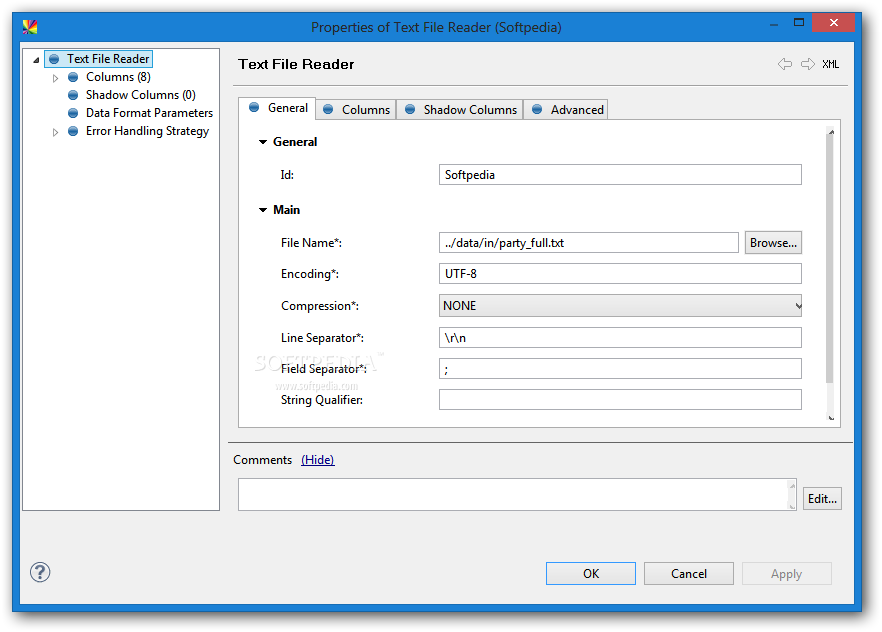Select Error Handling Strategy in the tree
Image resolution: width=882 pixels, height=632 pixels.
(147, 131)
